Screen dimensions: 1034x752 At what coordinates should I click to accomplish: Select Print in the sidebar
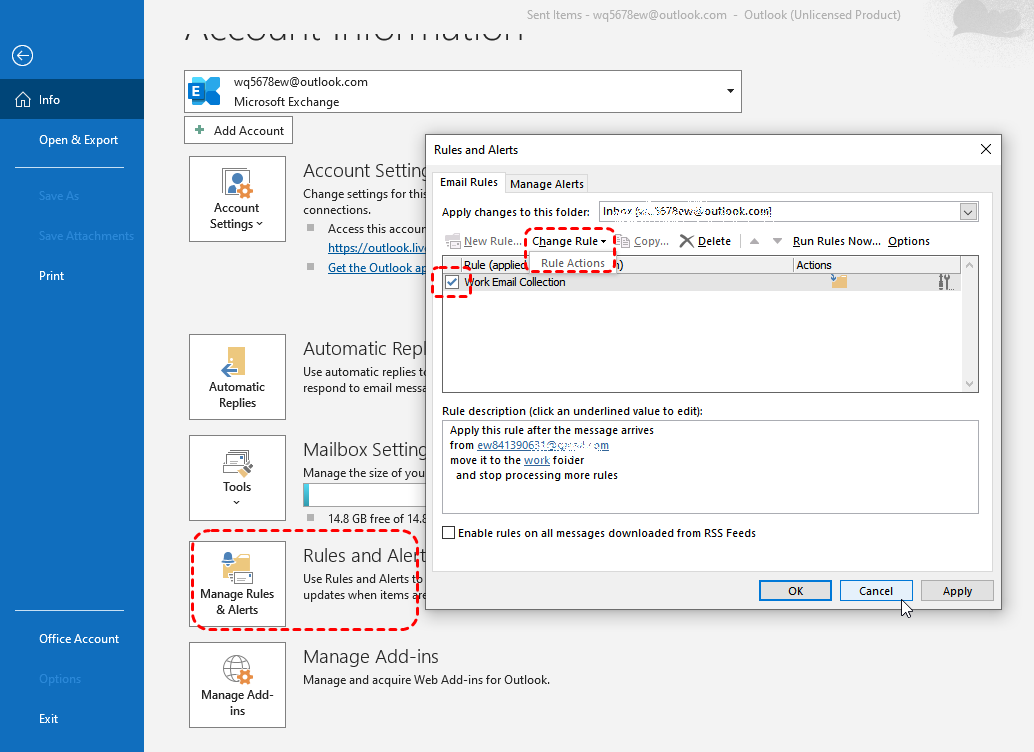tap(51, 276)
